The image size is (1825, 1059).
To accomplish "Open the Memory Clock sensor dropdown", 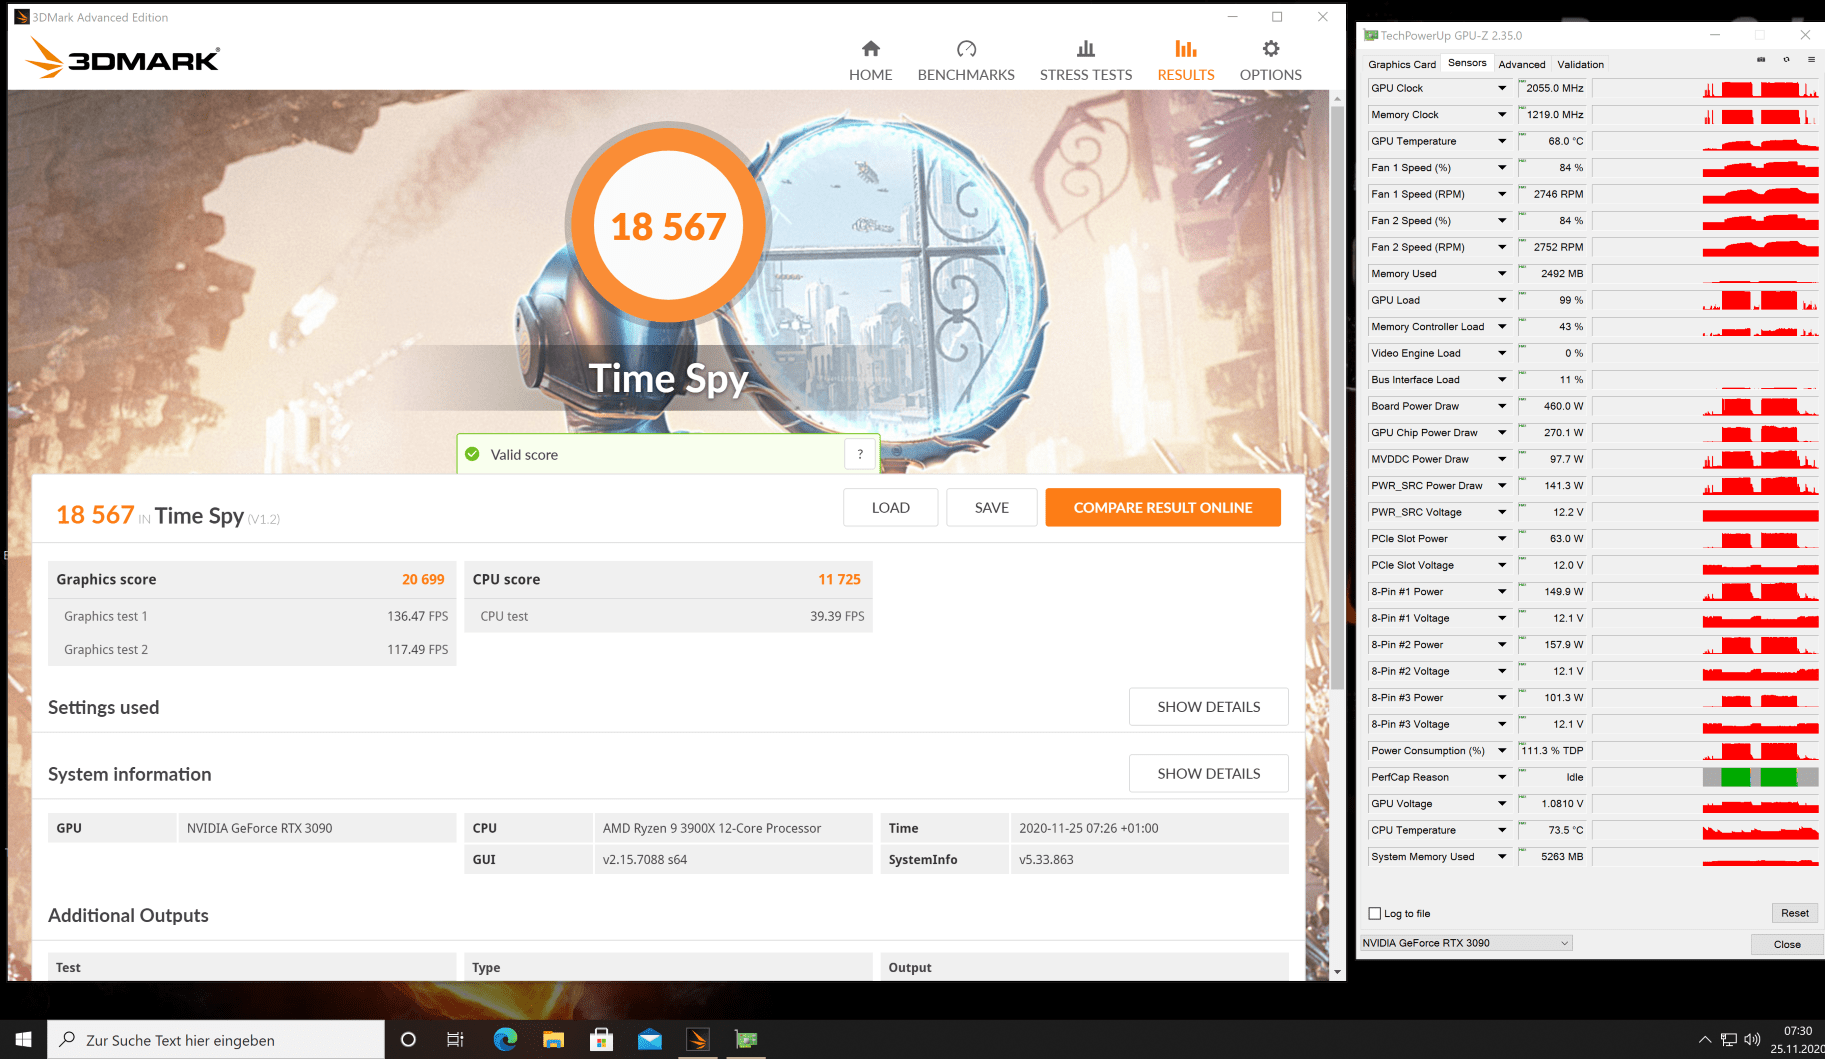I will [1502, 115].
